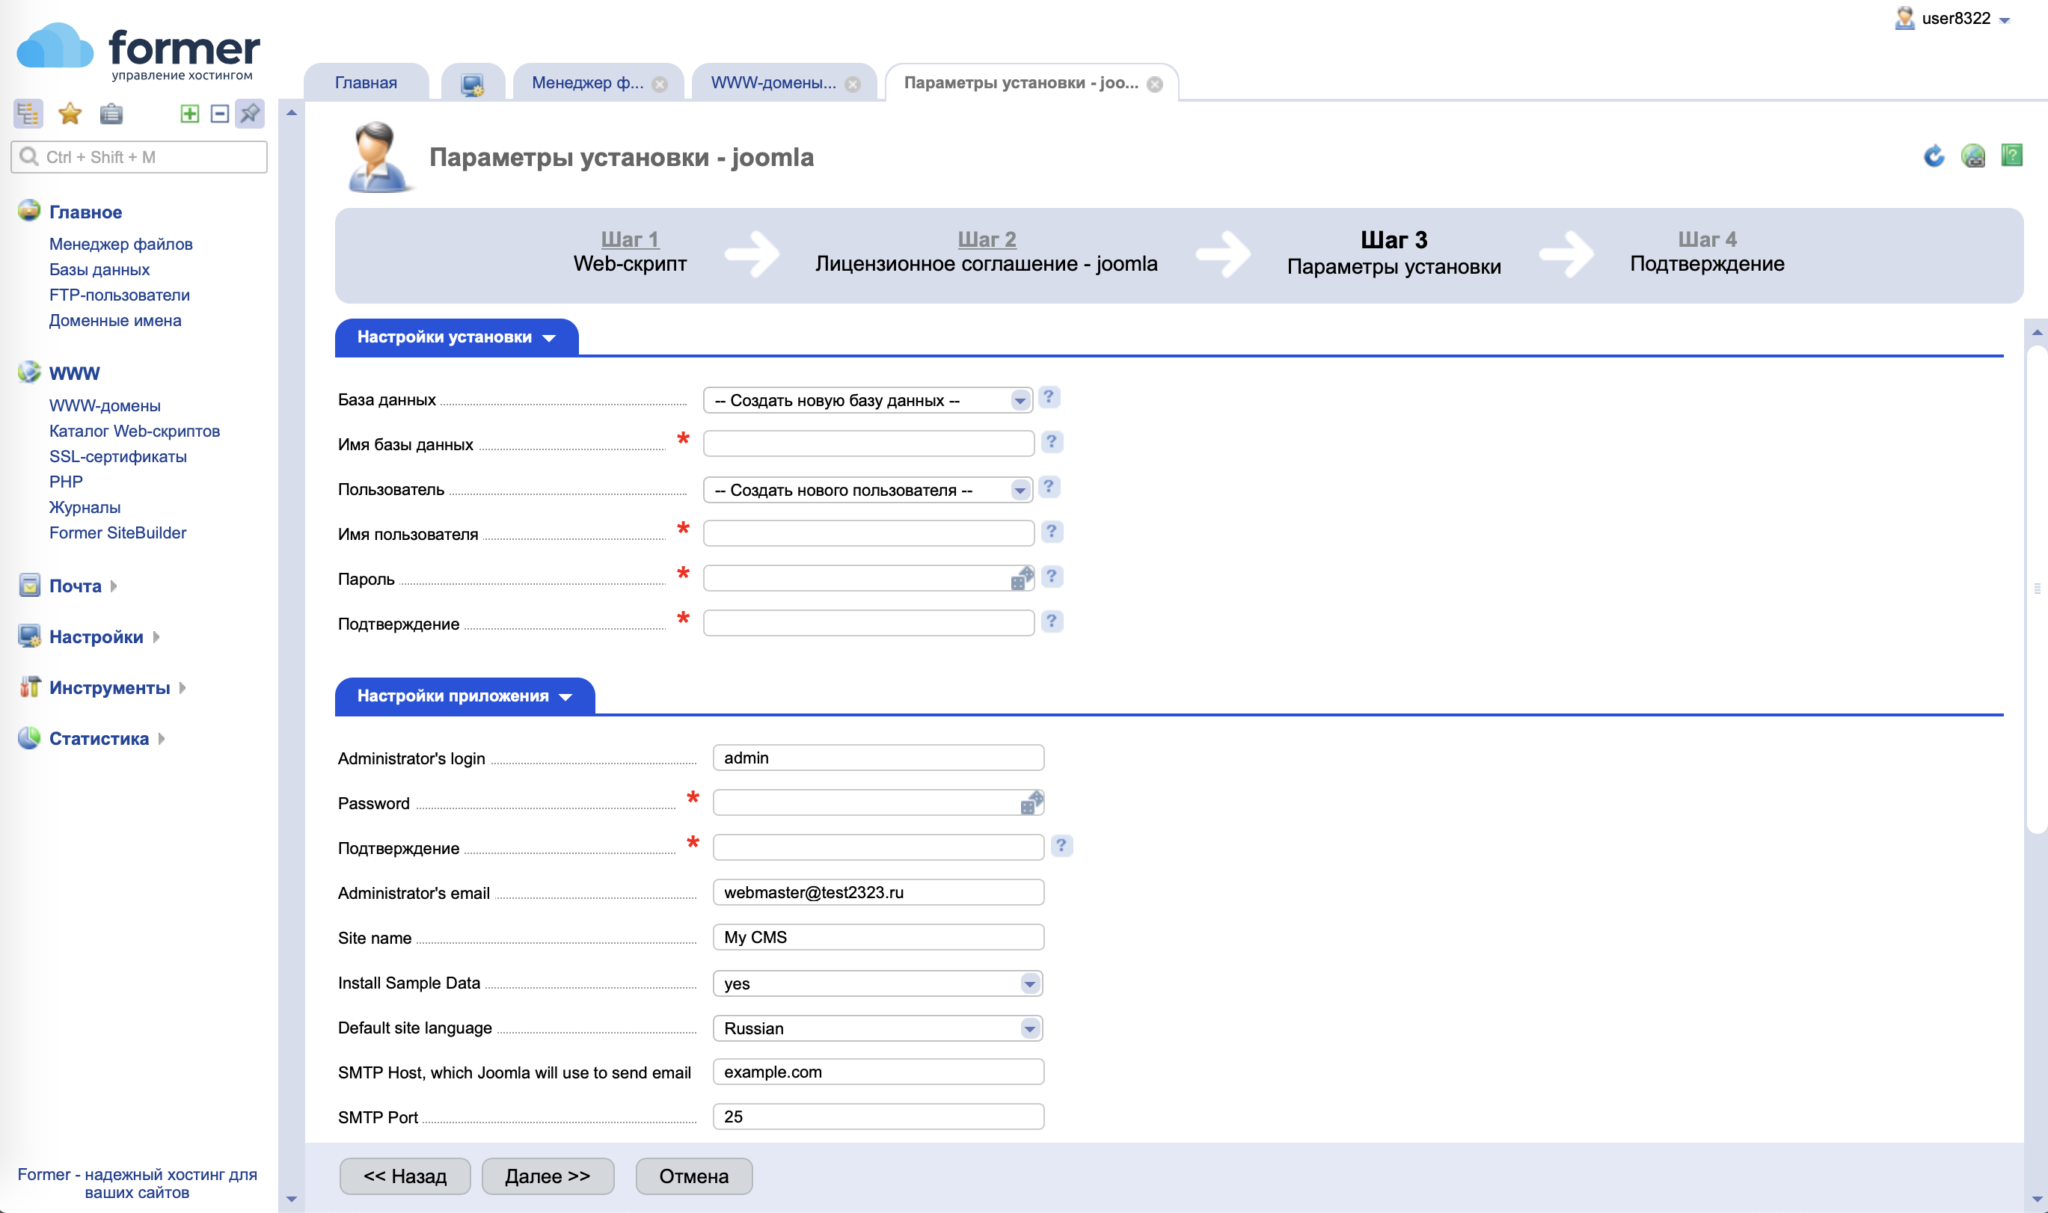The height and width of the screenshot is (1213, 2048).
Task: Open help for Пользователь dropdown
Action: pyautogui.click(x=1048, y=487)
